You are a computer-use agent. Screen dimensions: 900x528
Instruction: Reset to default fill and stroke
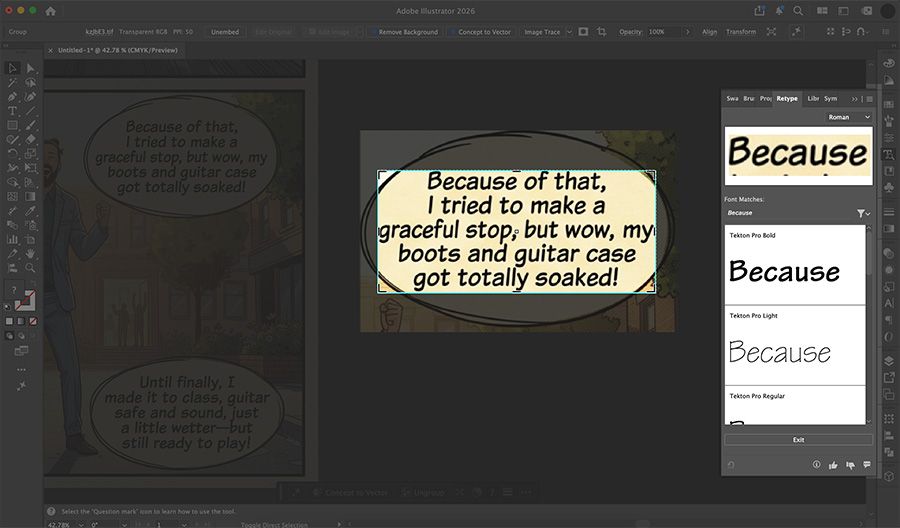tap(7, 307)
